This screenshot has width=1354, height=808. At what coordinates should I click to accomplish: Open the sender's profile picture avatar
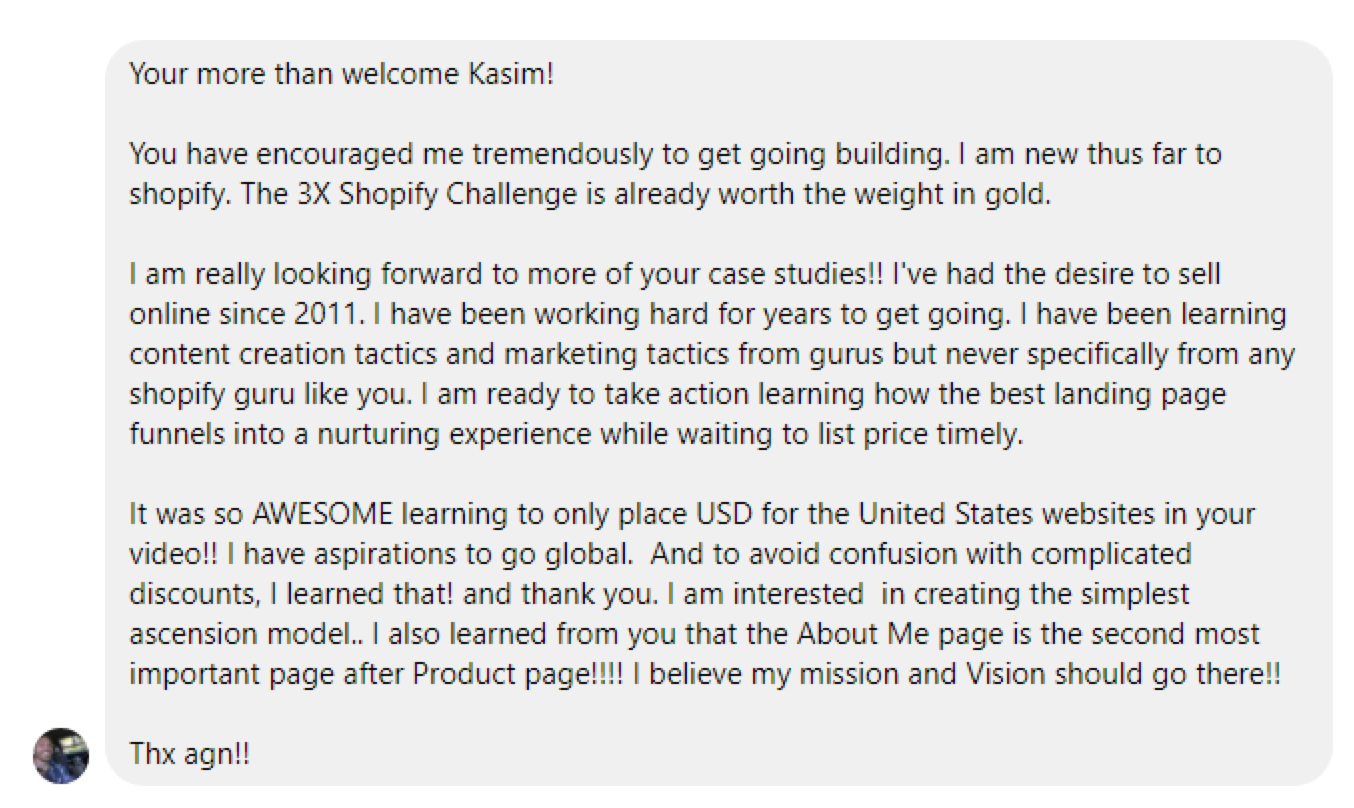pos(61,755)
